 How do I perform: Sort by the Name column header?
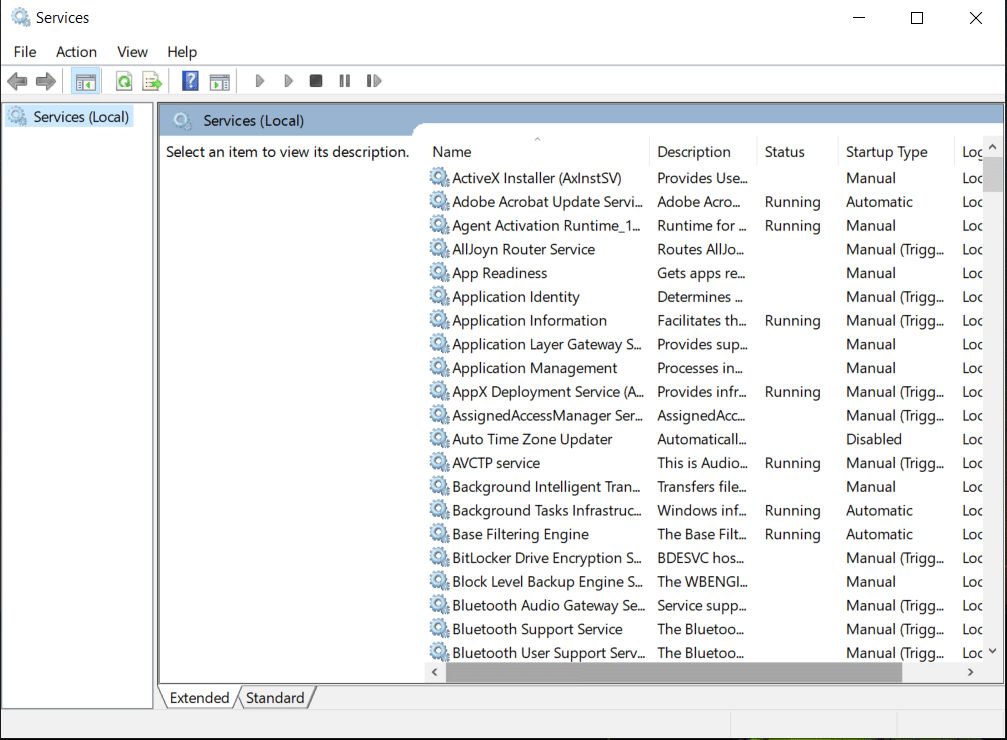538,152
